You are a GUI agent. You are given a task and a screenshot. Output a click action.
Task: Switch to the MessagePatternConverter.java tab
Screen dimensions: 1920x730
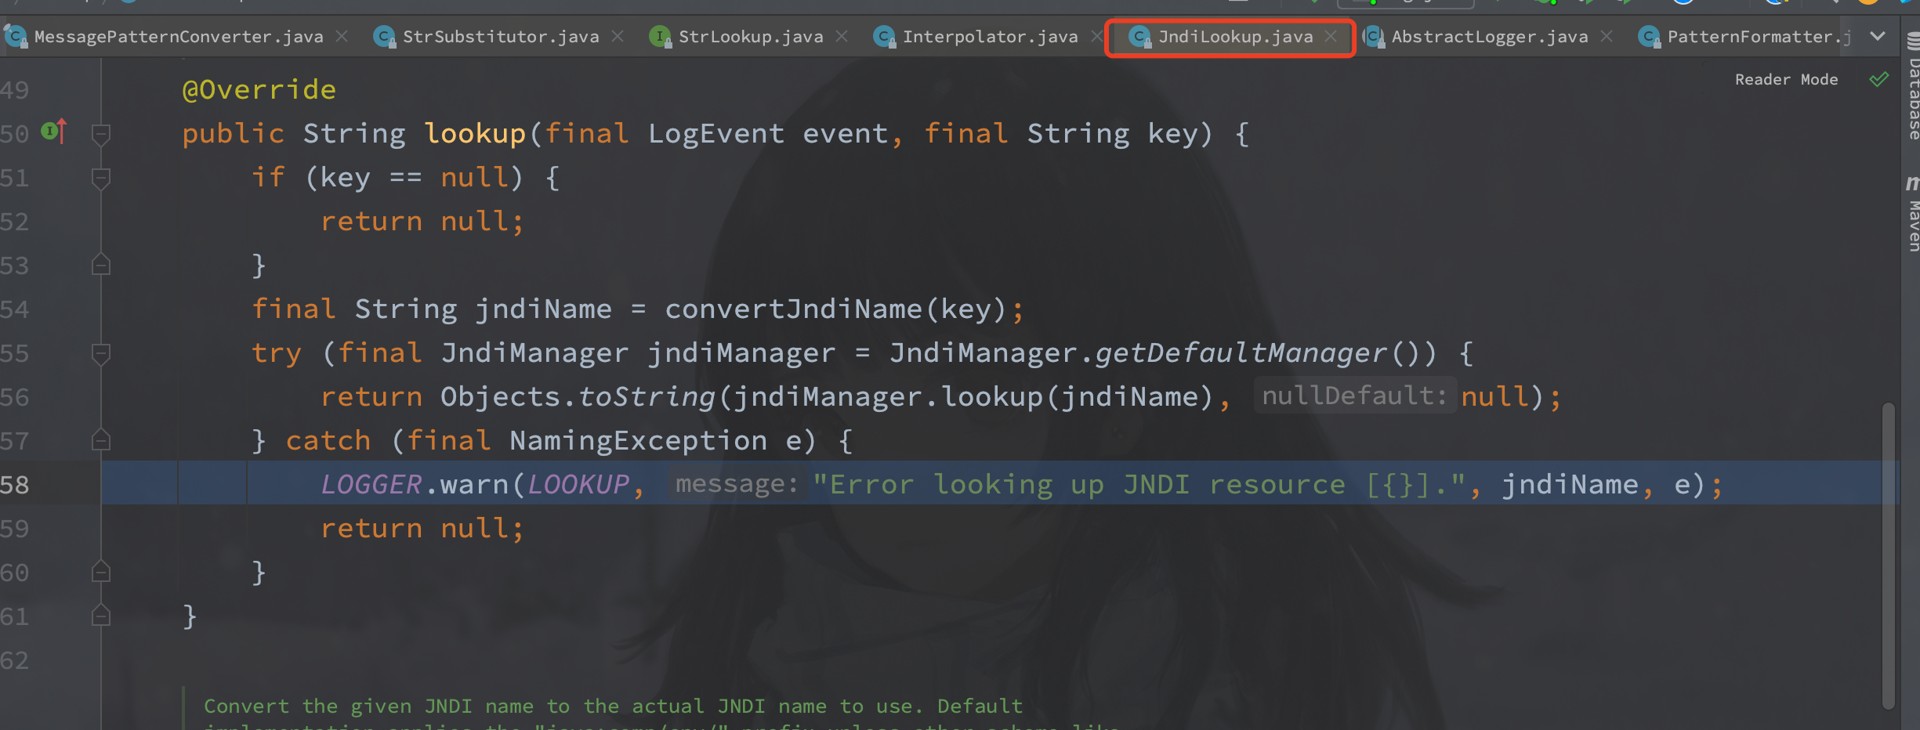[x=178, y=37]
